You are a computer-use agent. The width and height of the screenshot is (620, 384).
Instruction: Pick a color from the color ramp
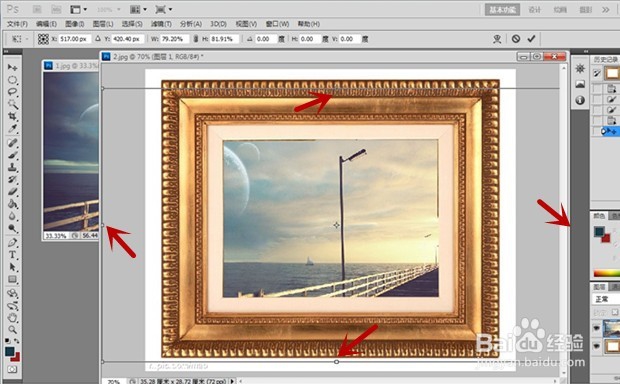tap(607, 273)
